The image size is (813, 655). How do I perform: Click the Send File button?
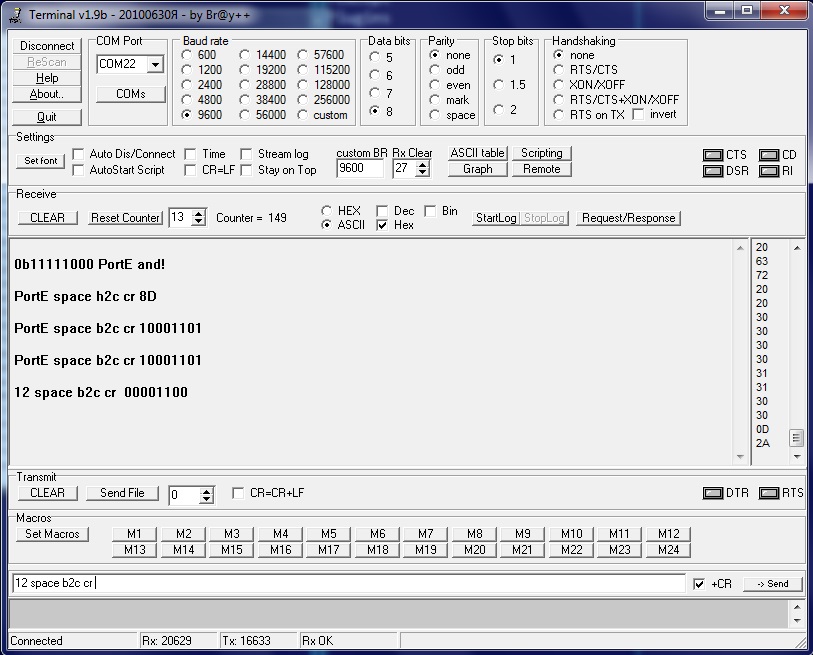122,493
